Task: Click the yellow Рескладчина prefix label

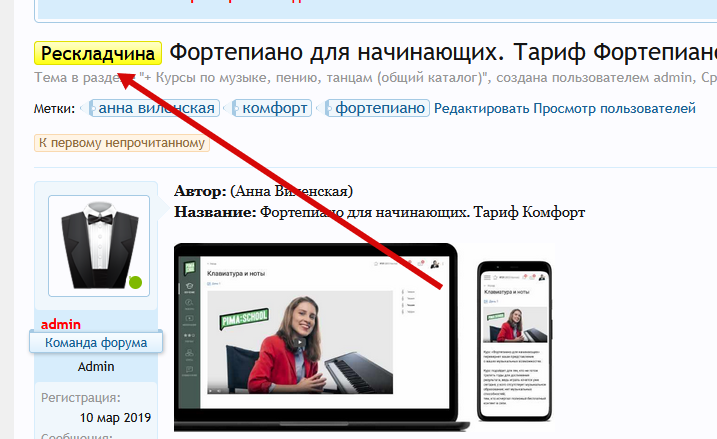Action: click(98, 53)
